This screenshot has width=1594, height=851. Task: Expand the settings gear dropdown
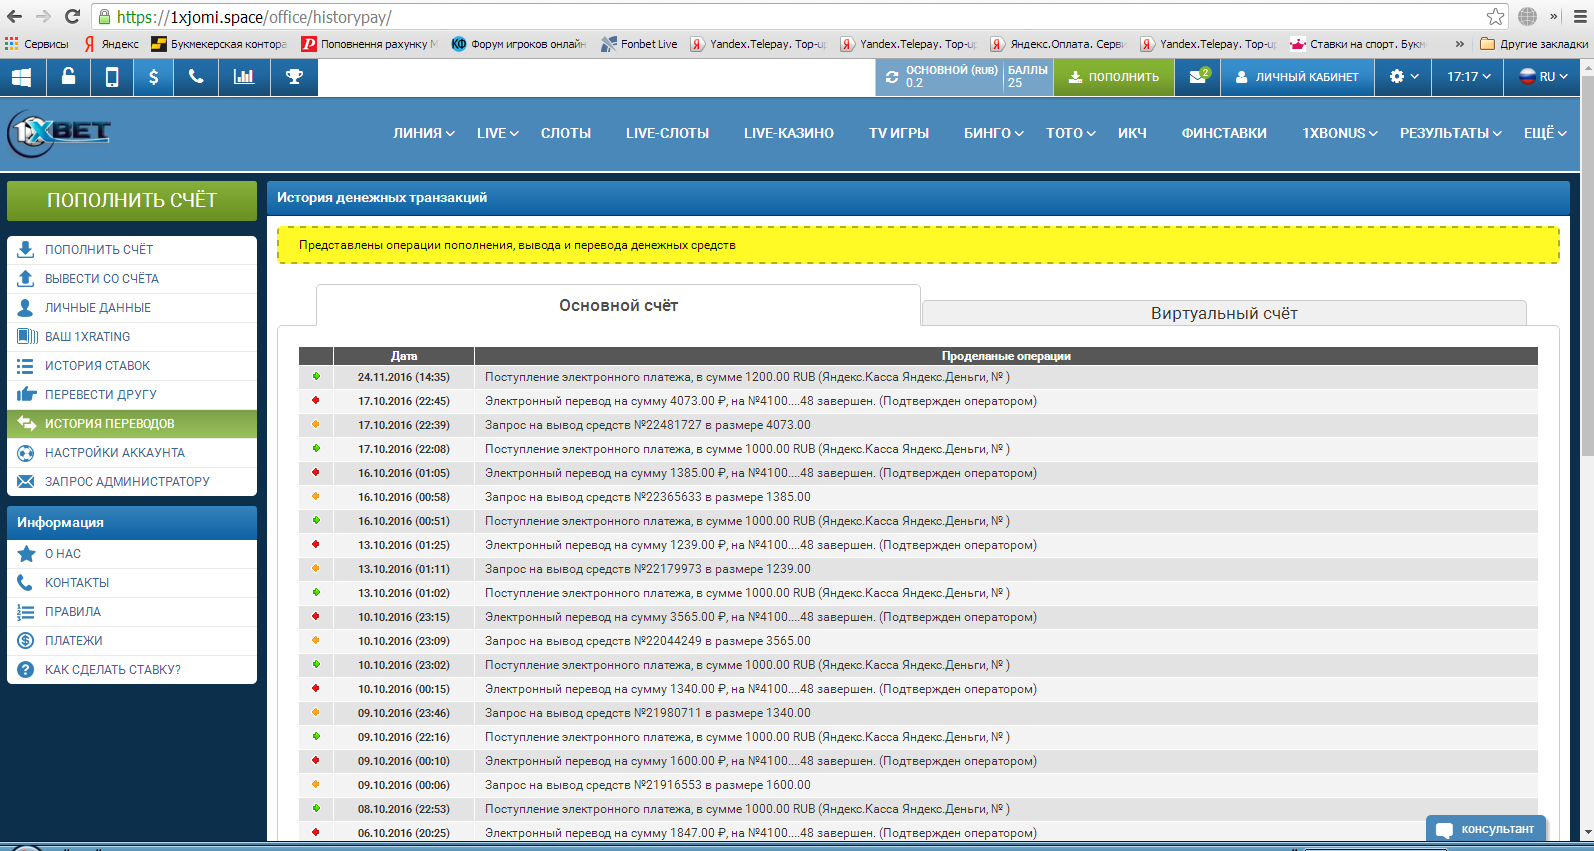(x=1403, y=77)
